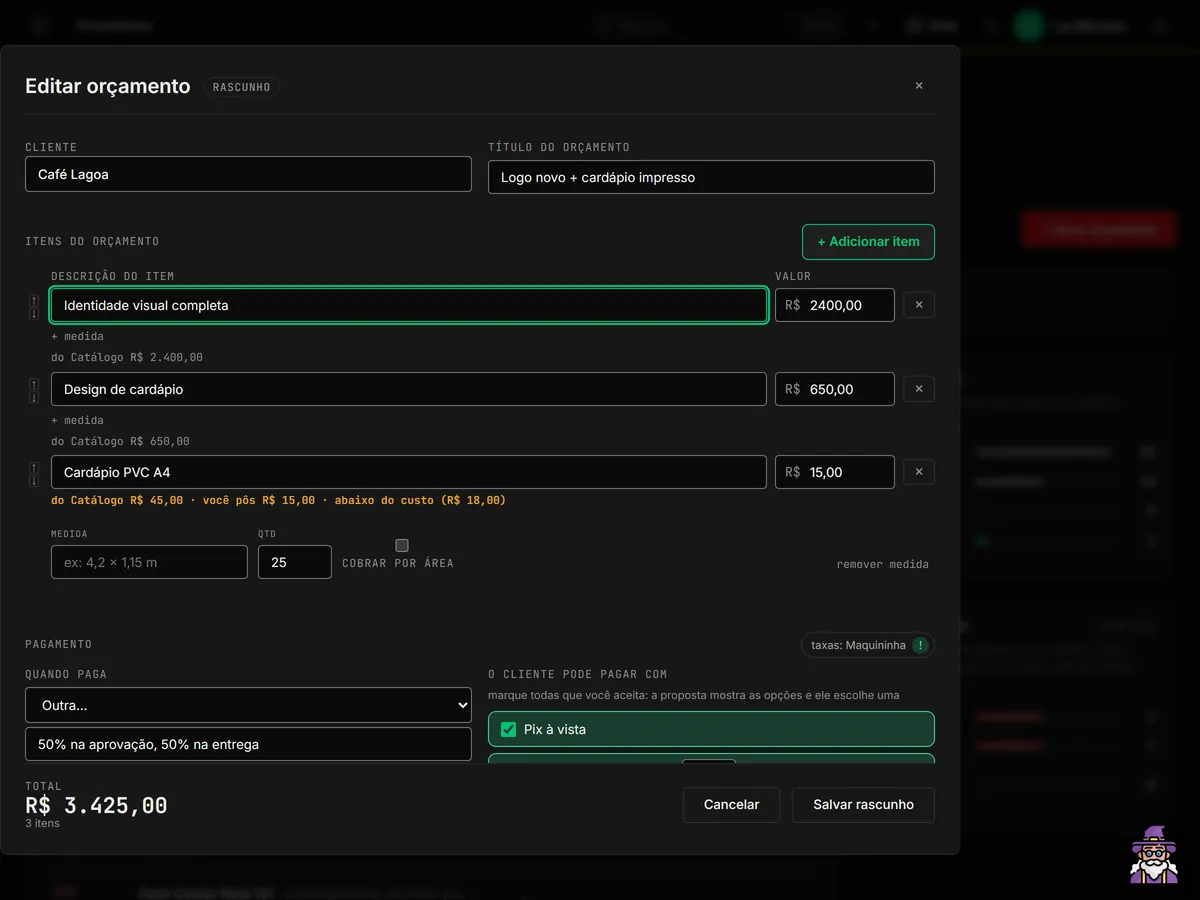This screenshot has width=1200, height=900.
Task: Move "Cardápio PVC A4" item down
Action: click(x=34, y=480)
